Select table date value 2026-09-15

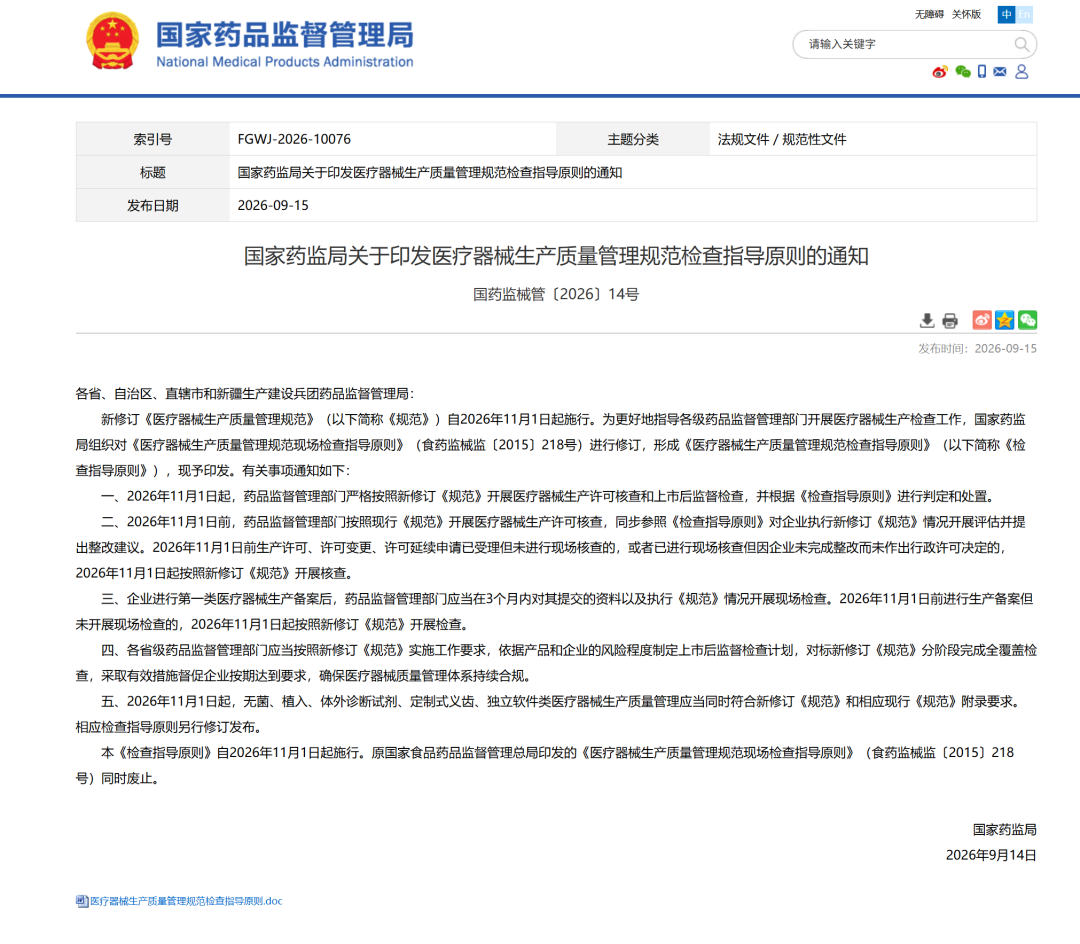[x=273, y=206]
